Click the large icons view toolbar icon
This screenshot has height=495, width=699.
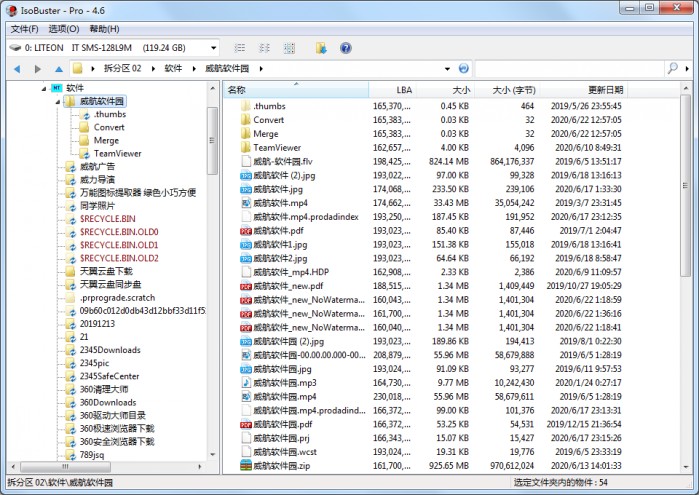[x=289, y=48]
